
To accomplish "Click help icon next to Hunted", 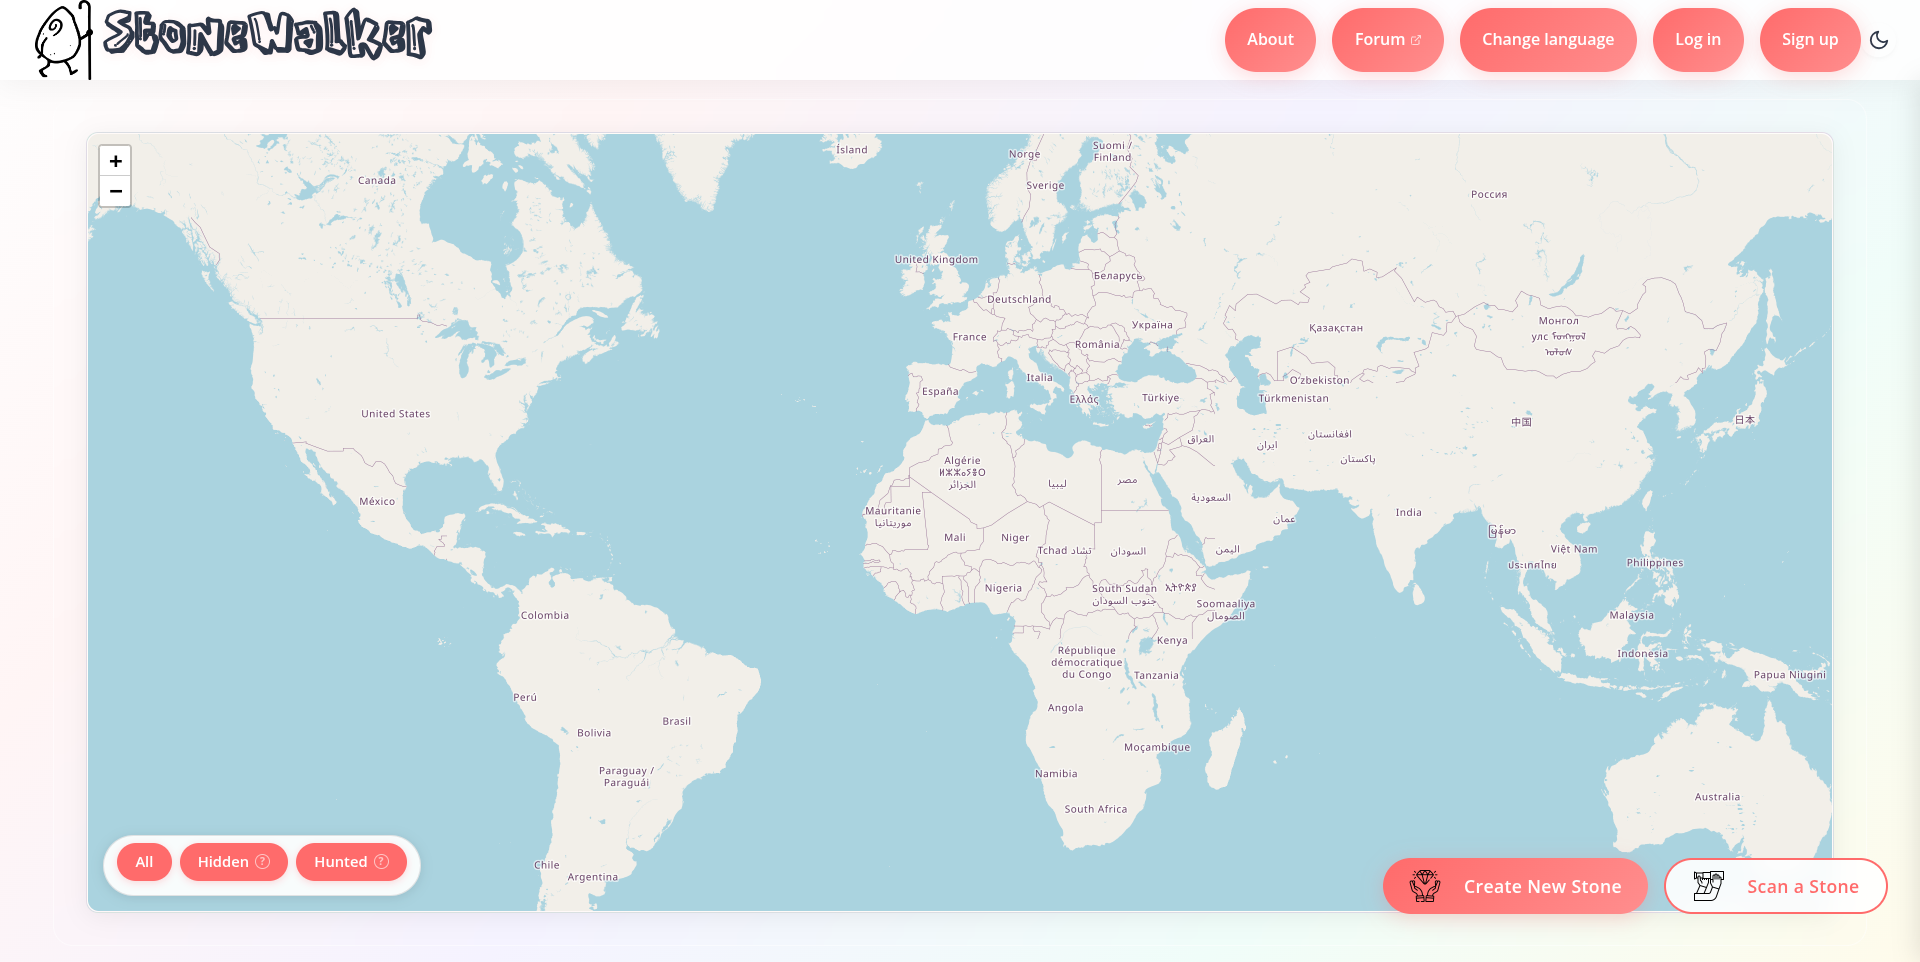I will click(x=381, y=862).
